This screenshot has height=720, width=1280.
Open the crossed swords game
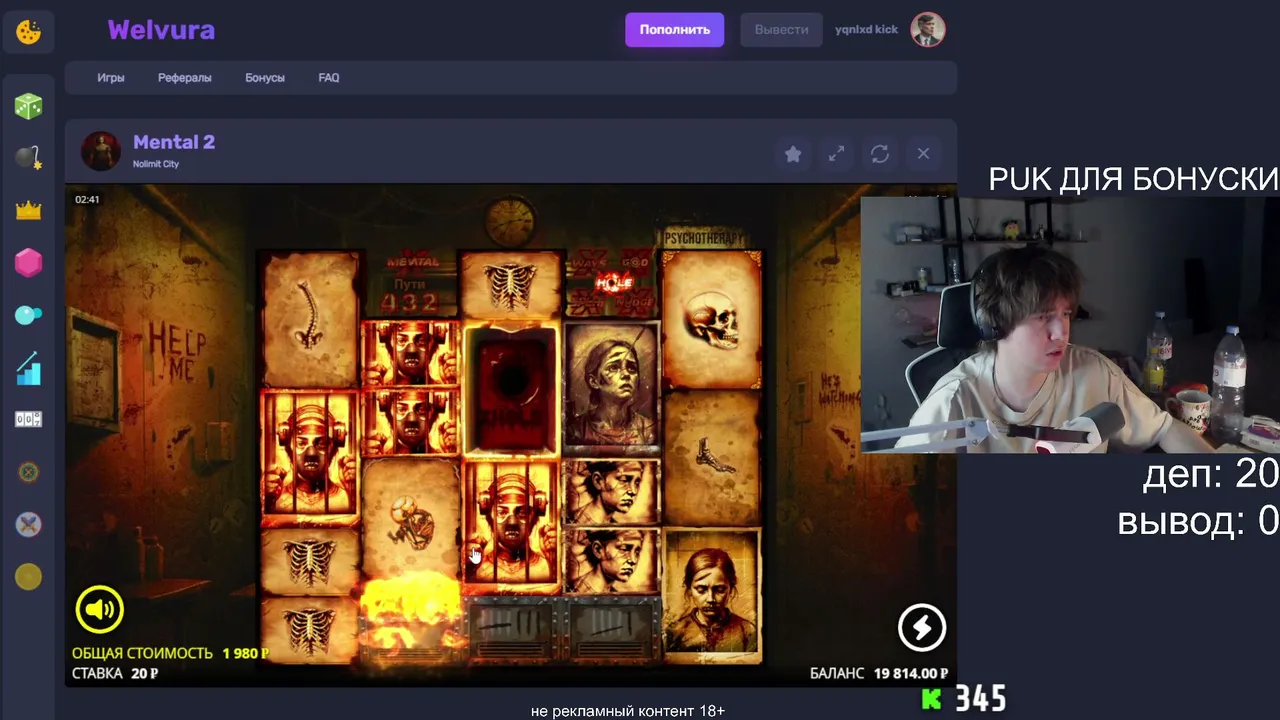coord(28,524)
